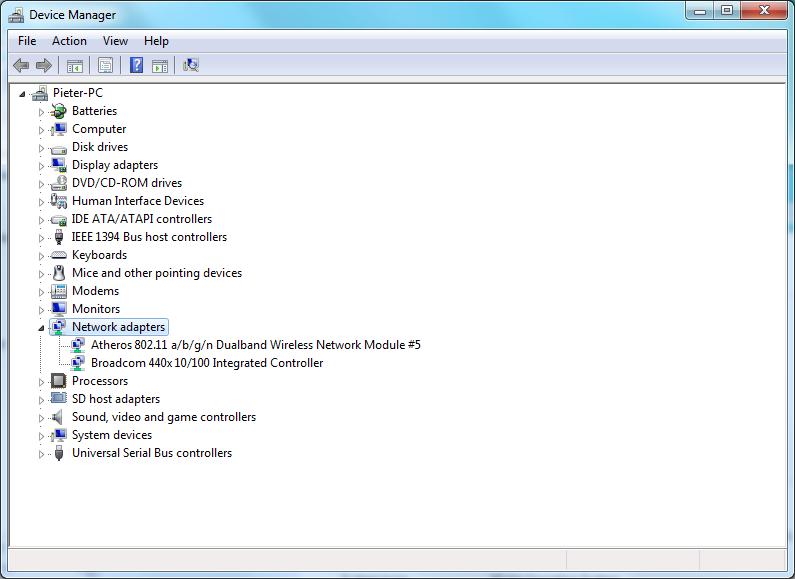795x579 pixels.
Task: Click the Universal Serial Bus controllers icon
Action: (59, 453)
